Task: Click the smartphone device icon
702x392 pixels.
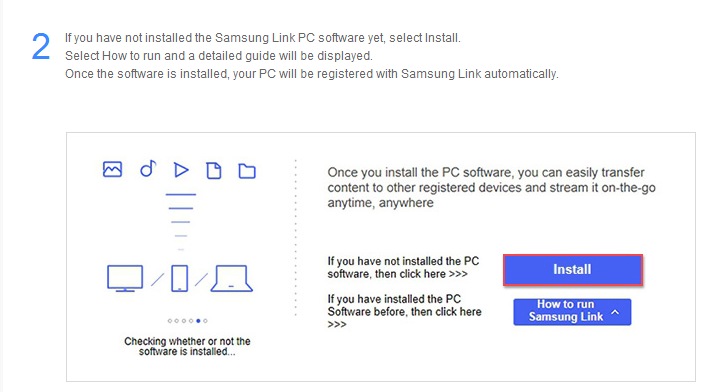Action: tap(180, 278)
